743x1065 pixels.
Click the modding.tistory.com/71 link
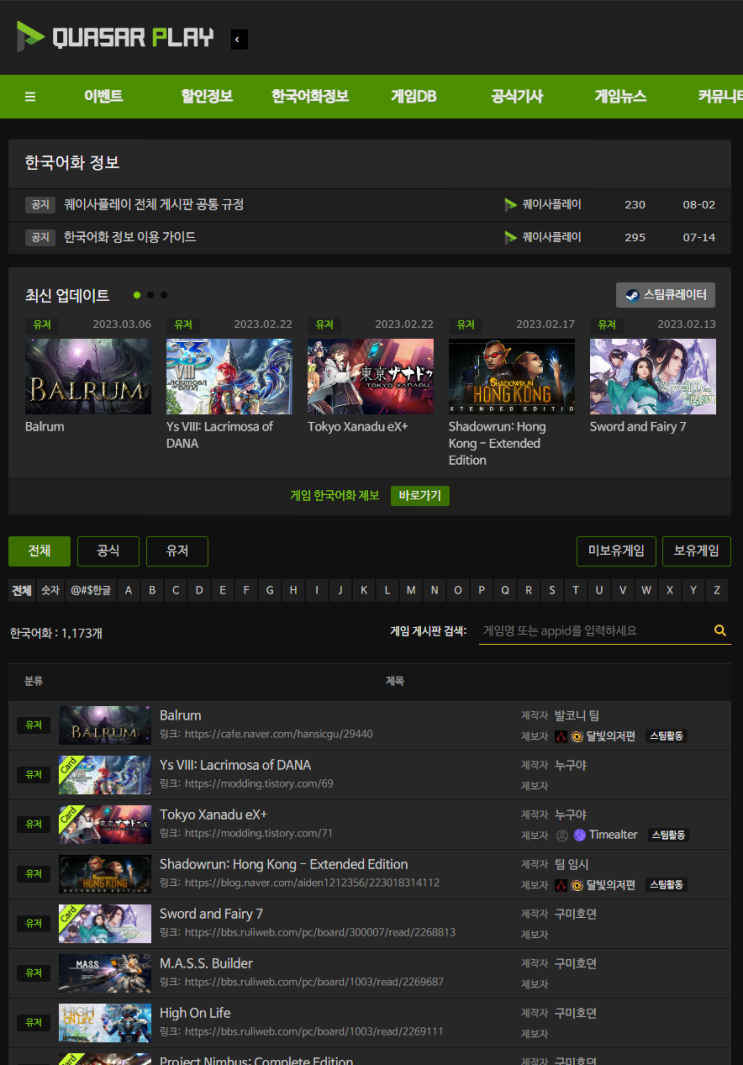[259, 833]
